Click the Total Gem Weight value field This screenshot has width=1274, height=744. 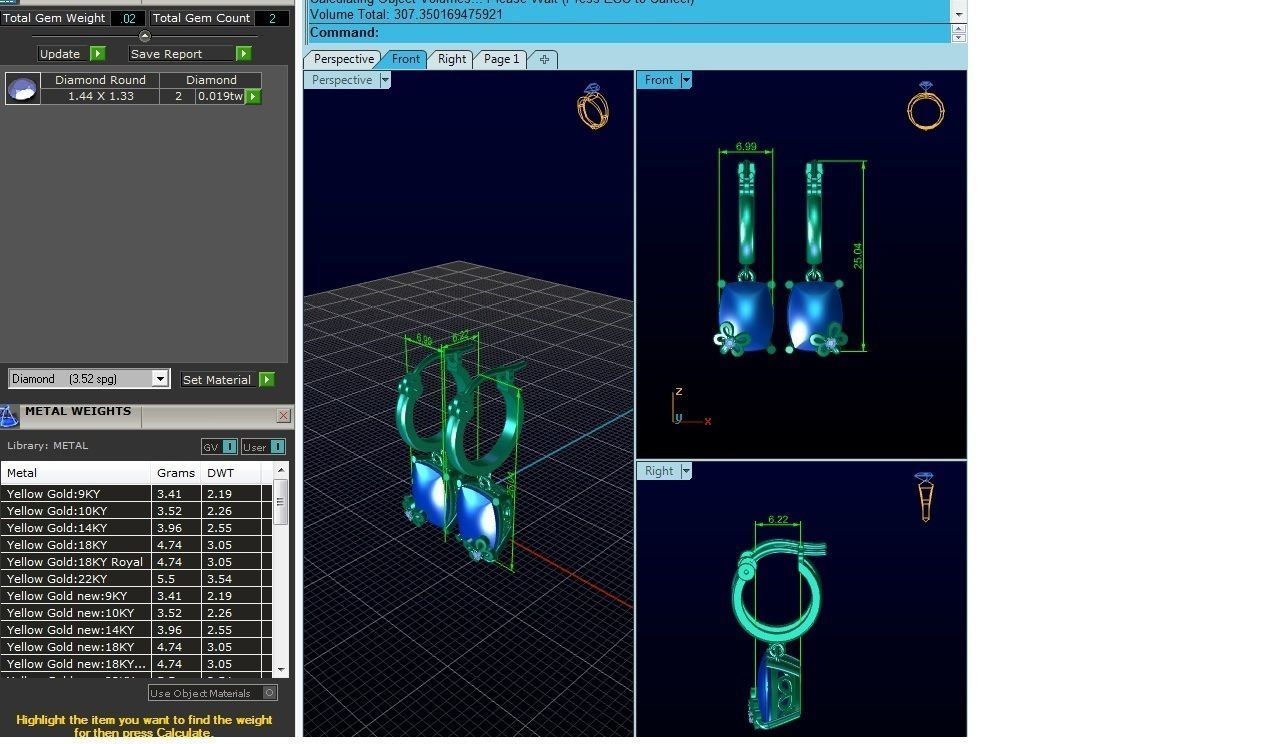pyautogui.click(x=128, y=18)
